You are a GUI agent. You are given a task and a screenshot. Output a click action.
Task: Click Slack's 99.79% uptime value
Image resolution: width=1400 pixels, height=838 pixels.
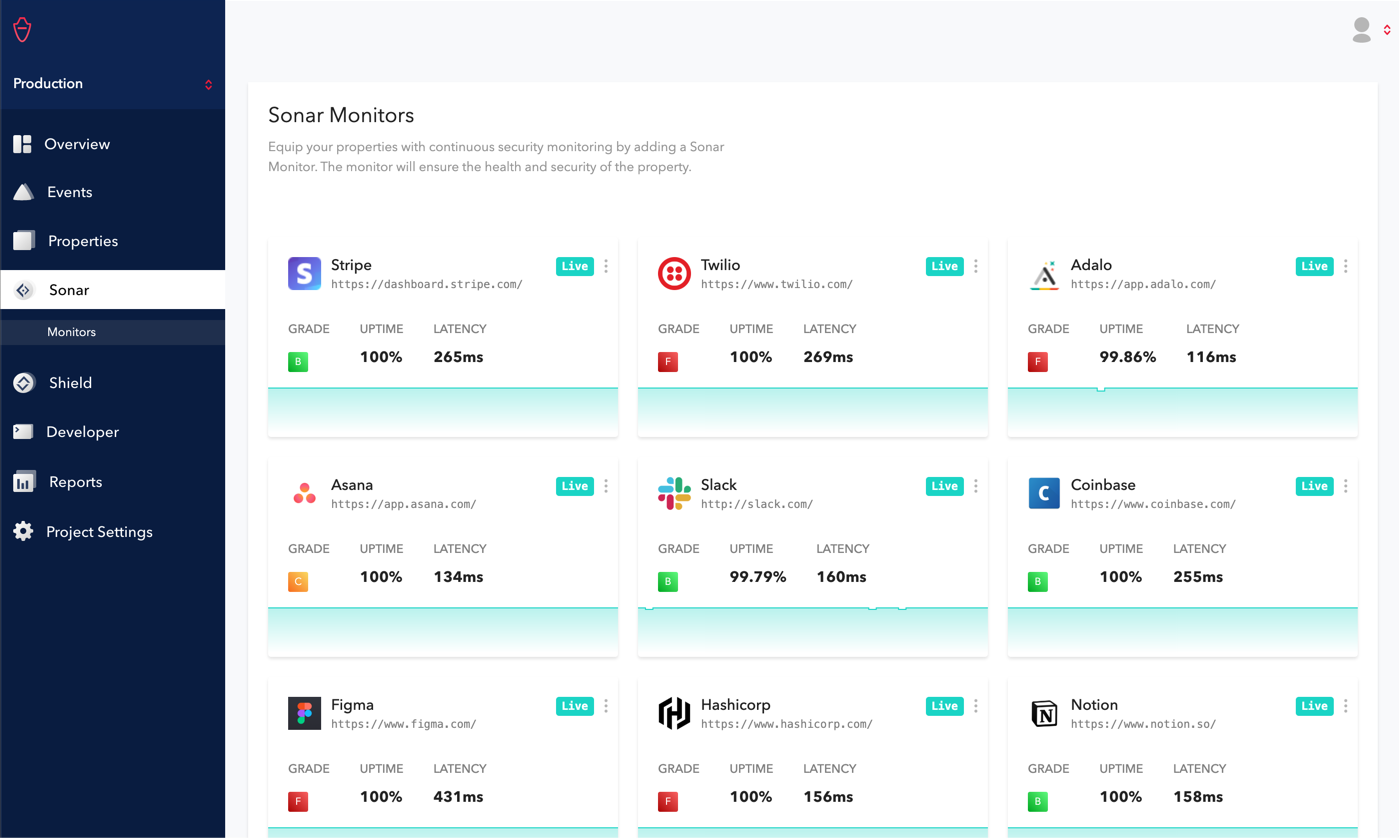758,577
